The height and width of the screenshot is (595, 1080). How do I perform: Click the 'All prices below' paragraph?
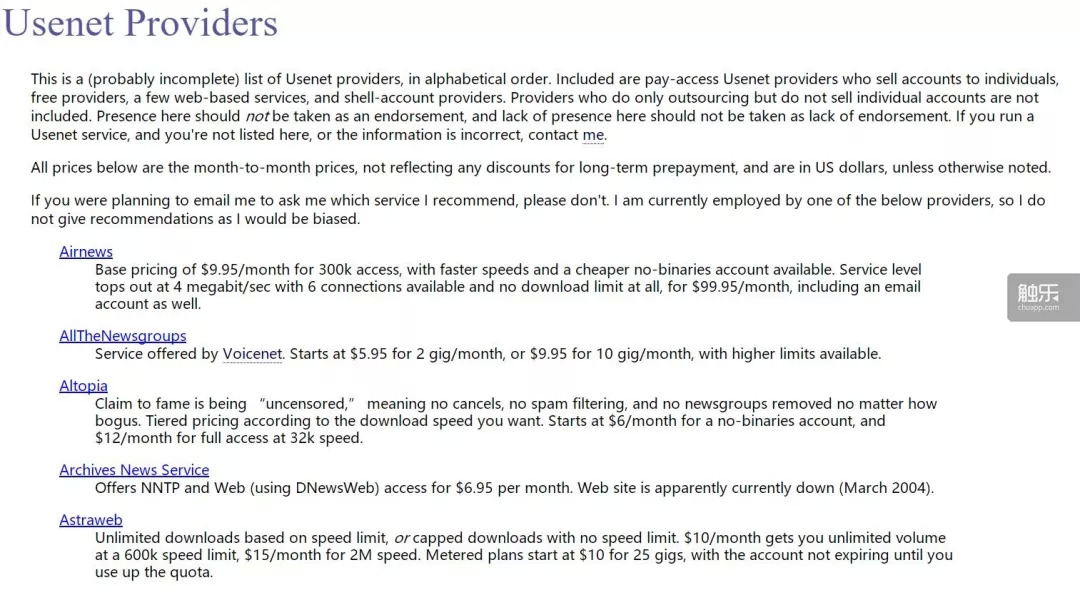click(x=540, y=168)
